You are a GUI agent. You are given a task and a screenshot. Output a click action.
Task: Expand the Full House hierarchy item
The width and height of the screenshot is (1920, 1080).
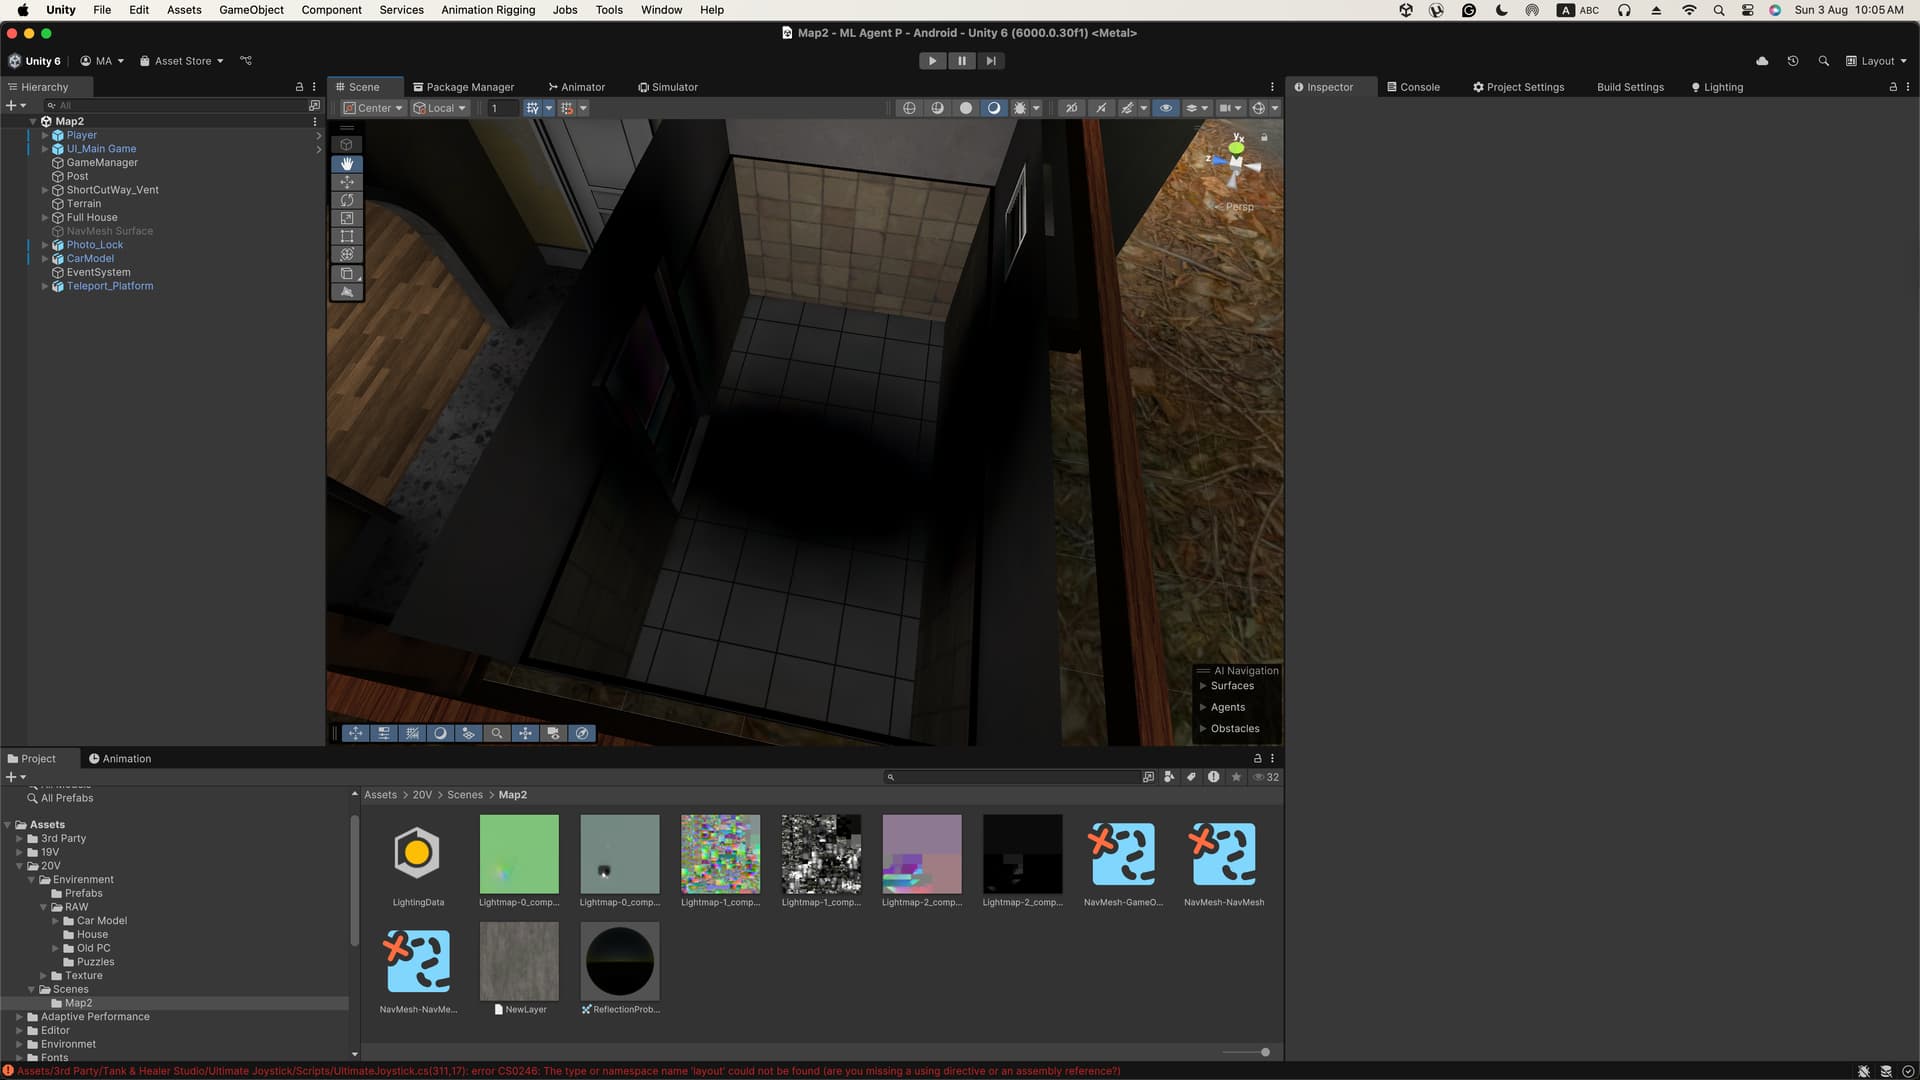click(44, 217)
